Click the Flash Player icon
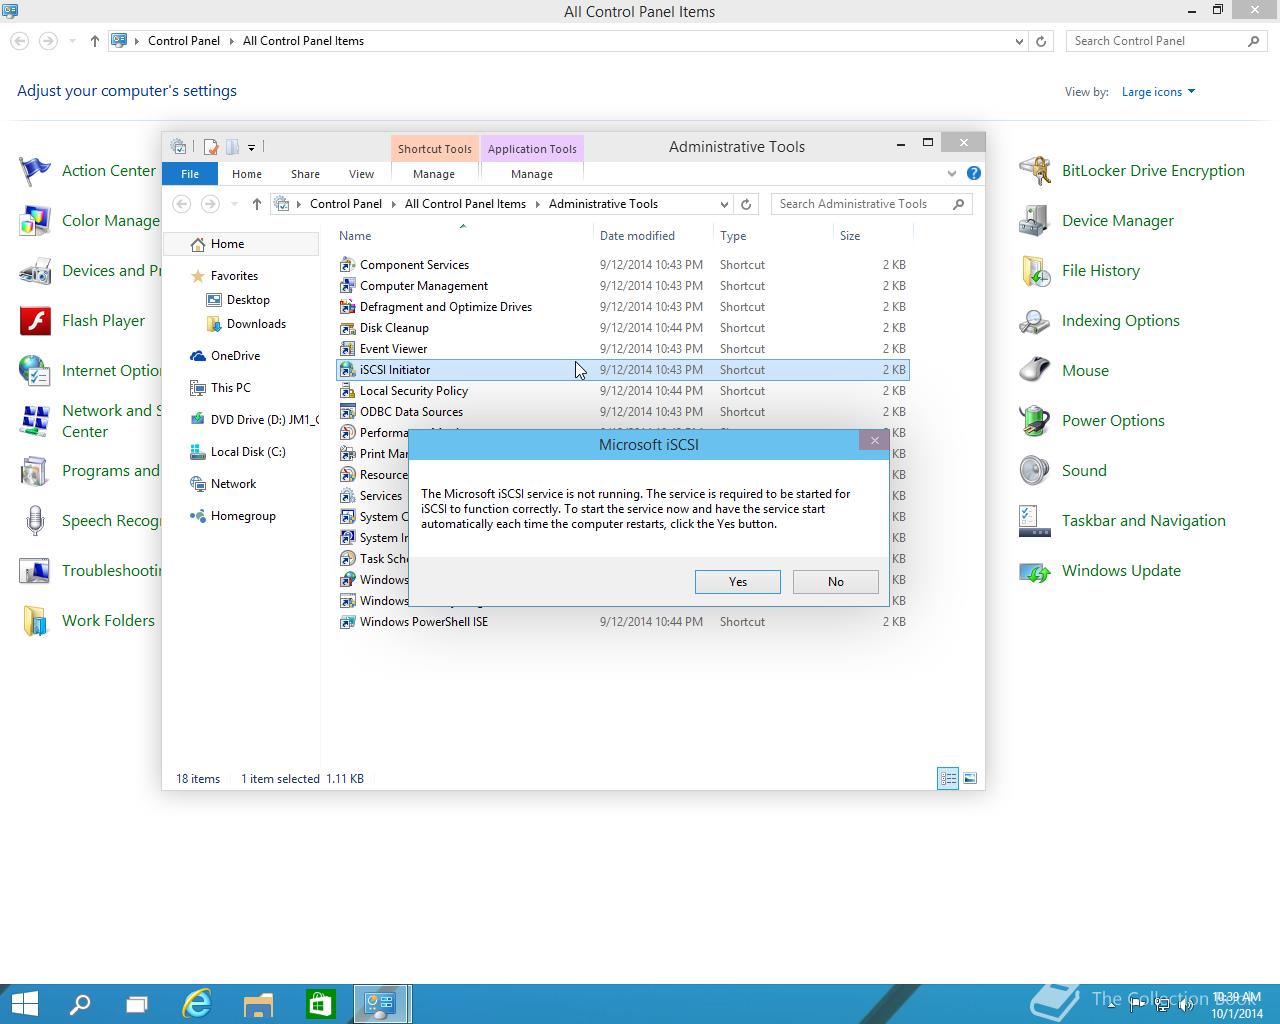 pos(35,321)
